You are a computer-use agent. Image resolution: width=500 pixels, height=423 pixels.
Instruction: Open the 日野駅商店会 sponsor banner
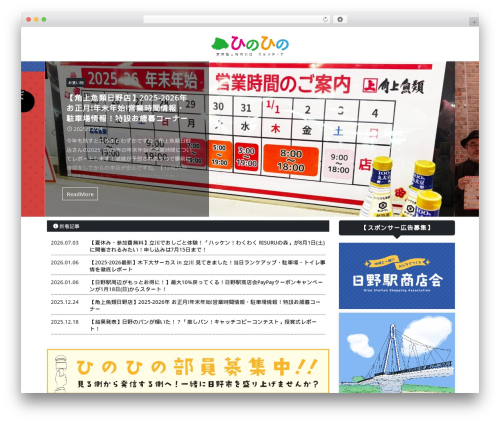[397, 276]
